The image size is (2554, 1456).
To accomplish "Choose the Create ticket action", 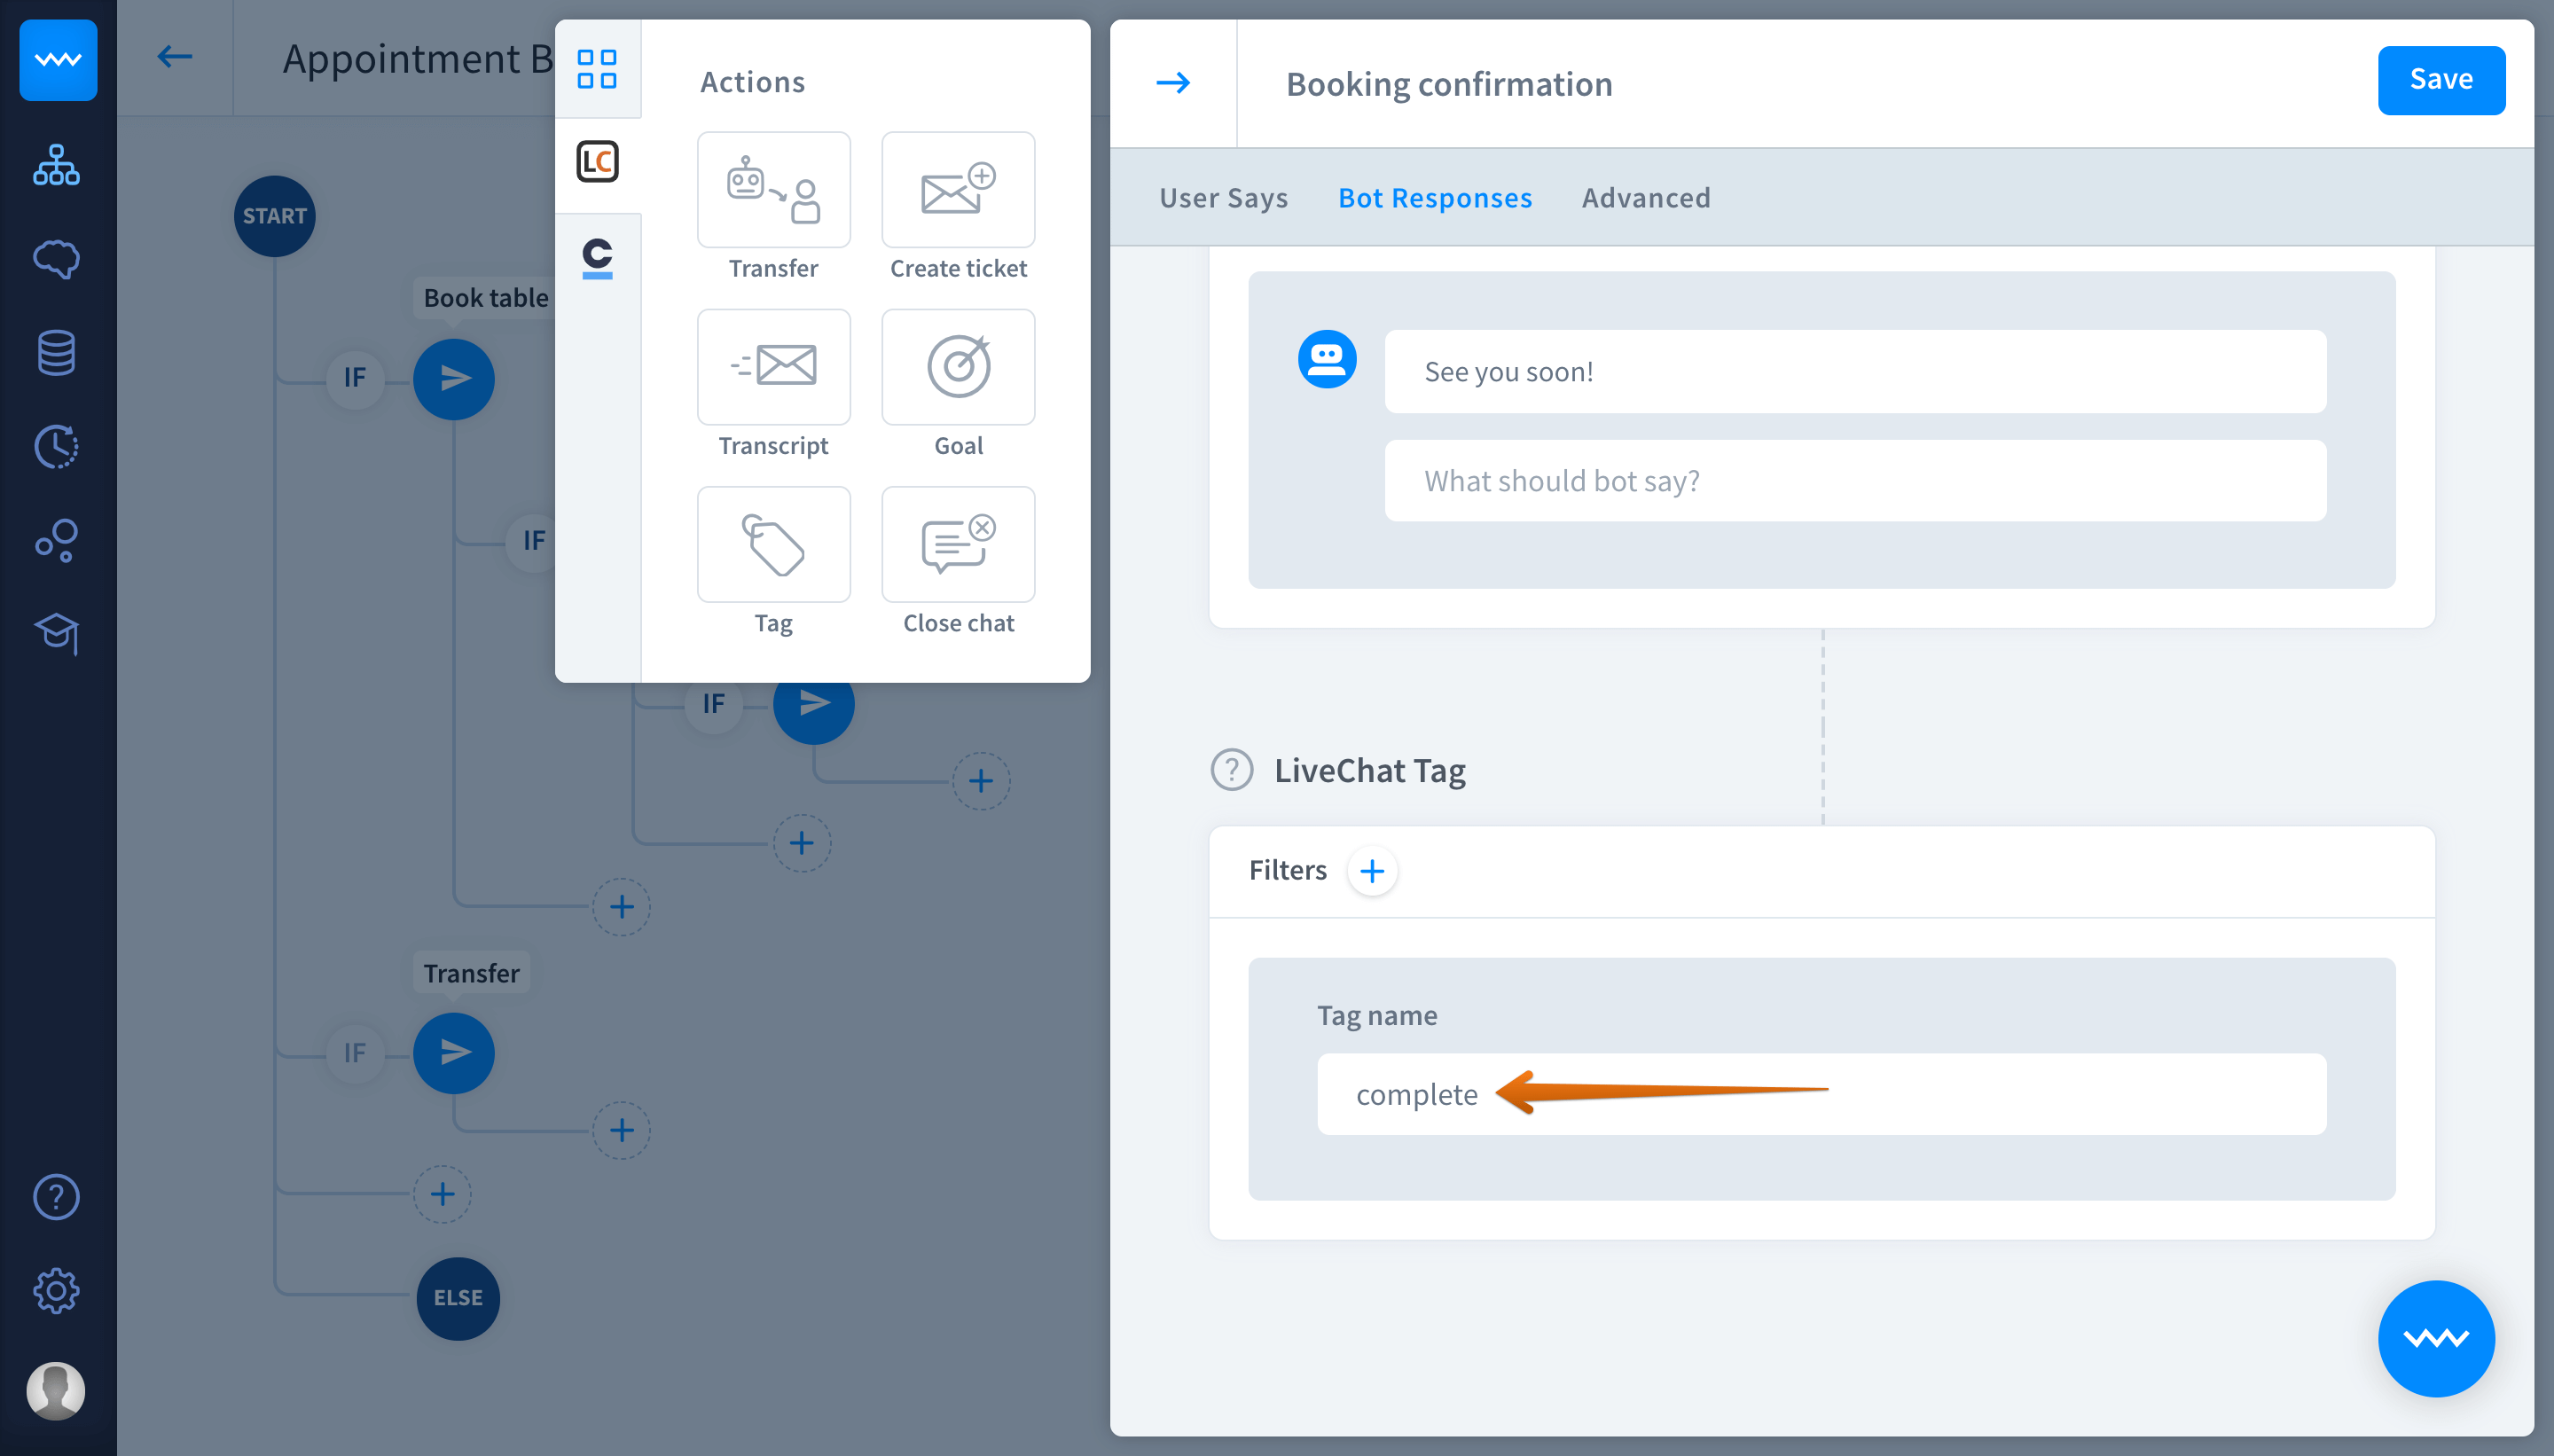I will click(957, 190).
